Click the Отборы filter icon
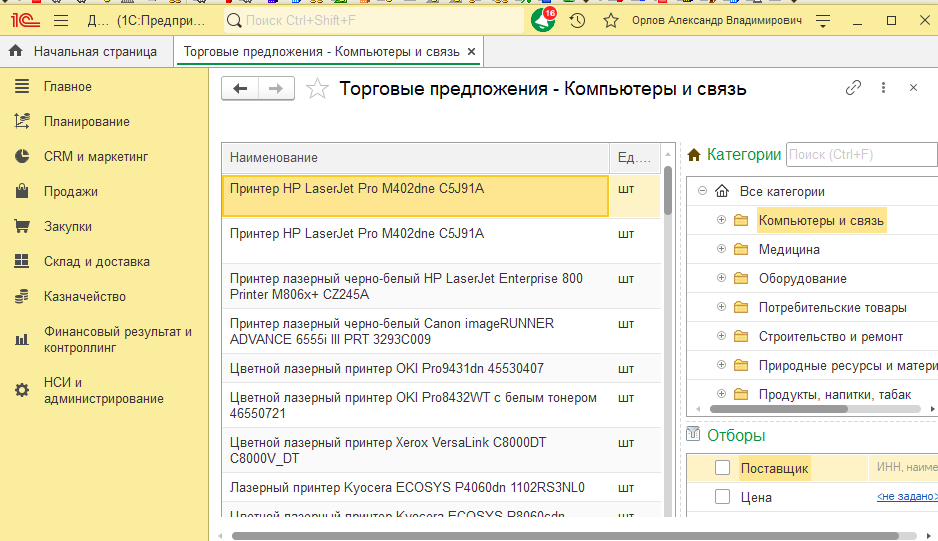 point(693,434)
